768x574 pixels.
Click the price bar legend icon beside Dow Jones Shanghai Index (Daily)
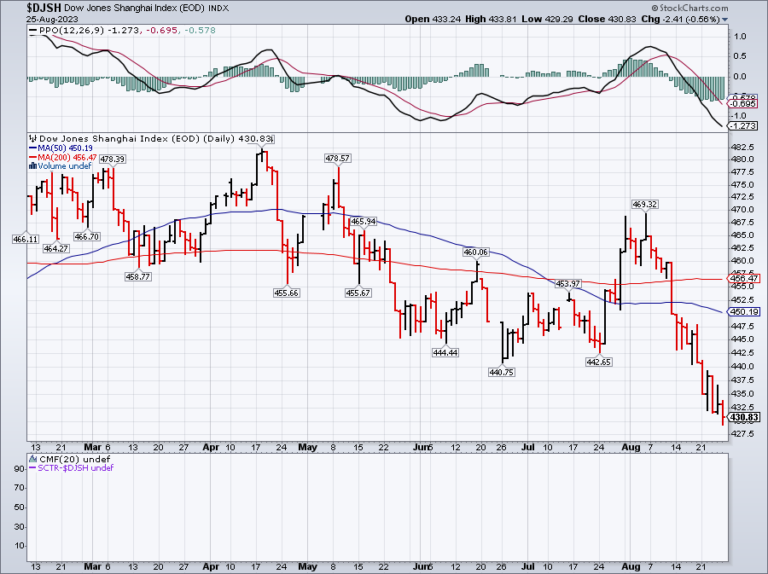click(x=31, y=138)
